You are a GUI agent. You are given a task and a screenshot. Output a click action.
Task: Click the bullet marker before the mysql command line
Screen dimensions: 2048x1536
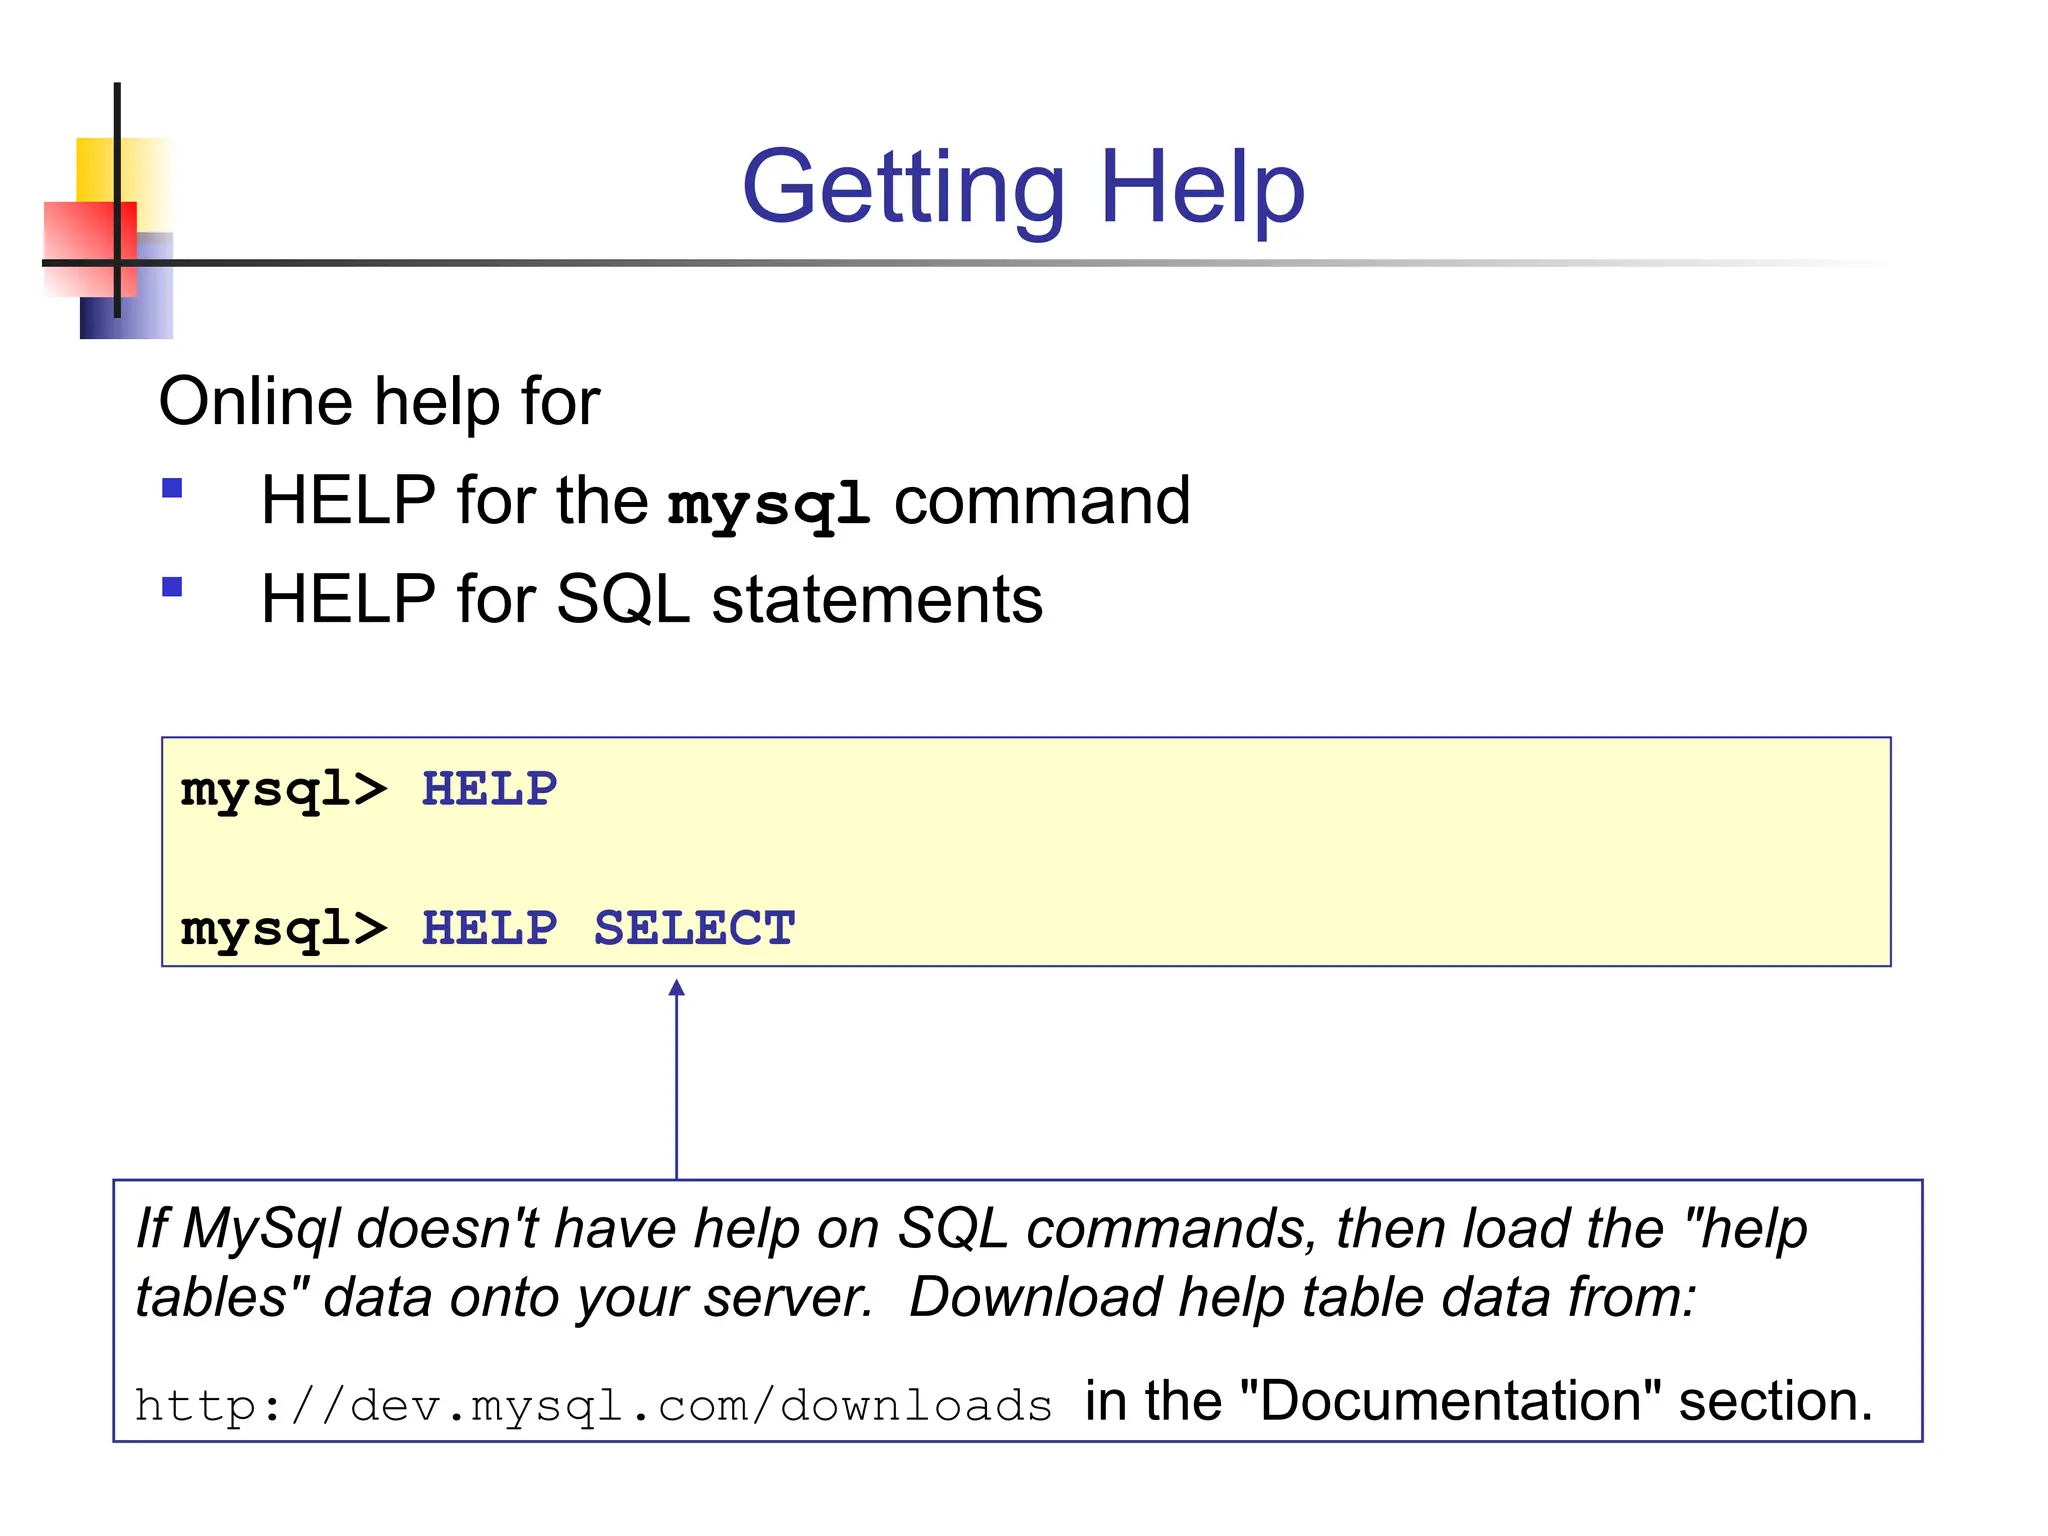(172, 488)
